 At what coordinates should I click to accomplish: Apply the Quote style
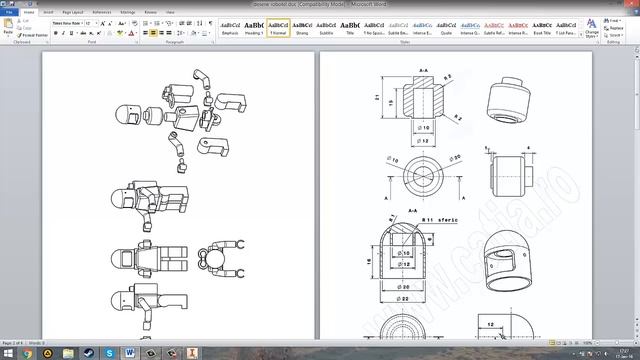pos(446,28)
